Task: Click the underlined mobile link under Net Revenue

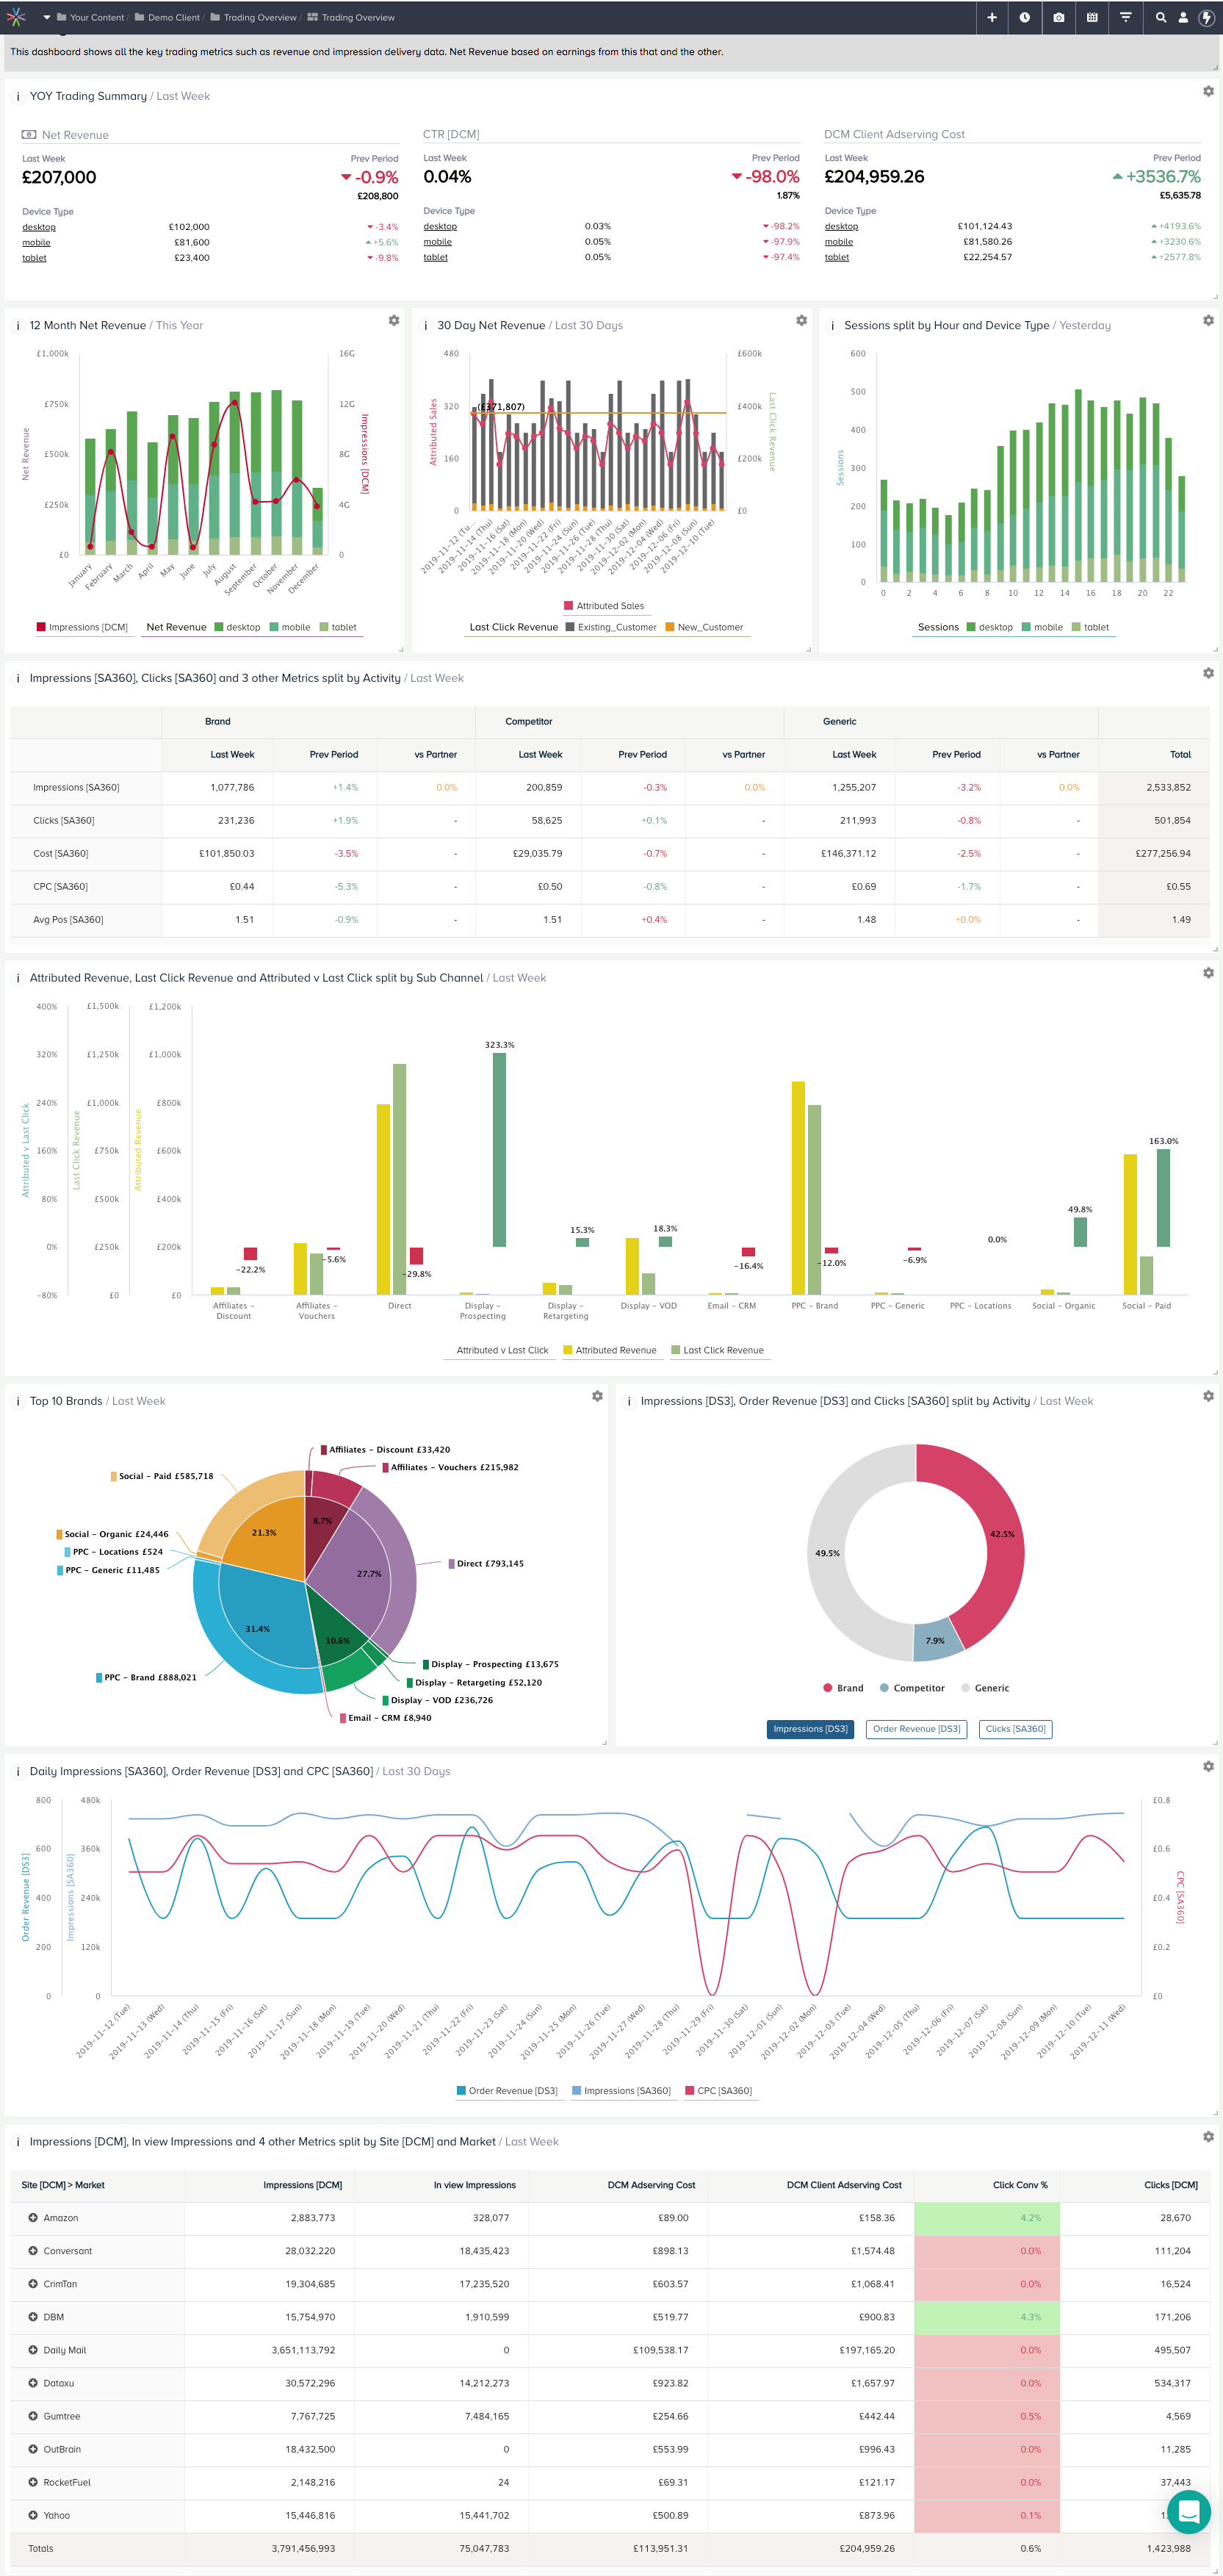Action: [x=36, y=241]
